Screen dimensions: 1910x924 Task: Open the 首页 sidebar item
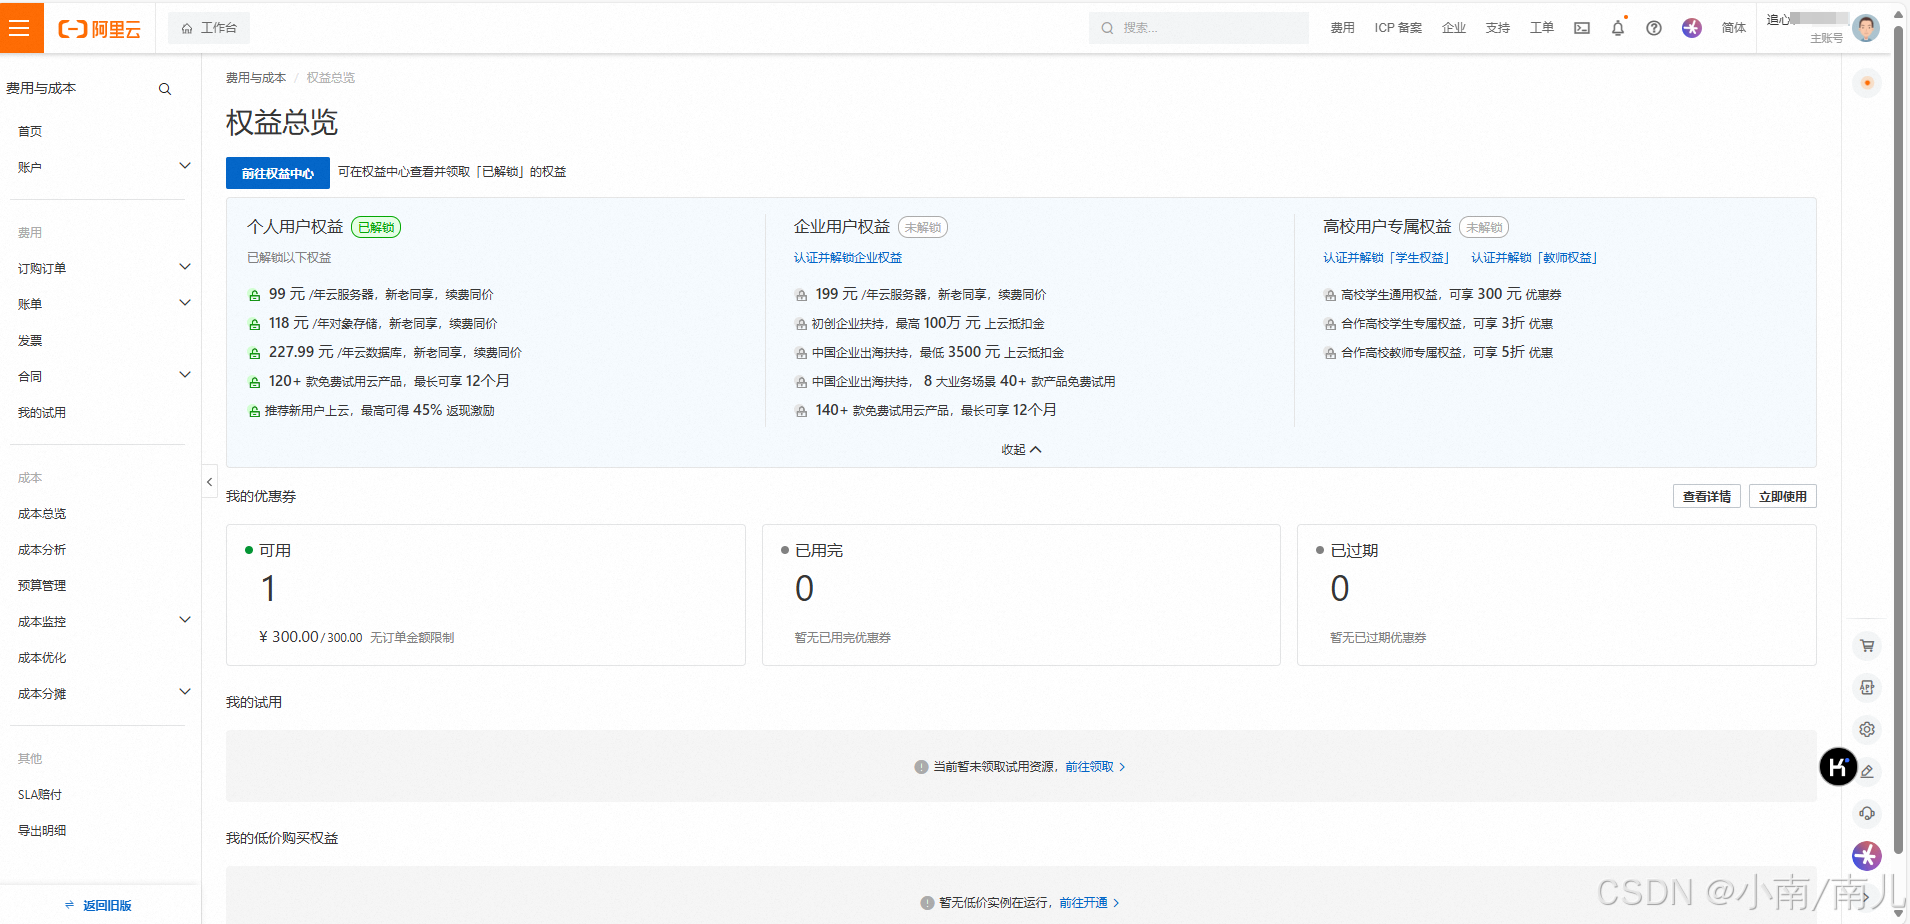click(x=30, y=132)
